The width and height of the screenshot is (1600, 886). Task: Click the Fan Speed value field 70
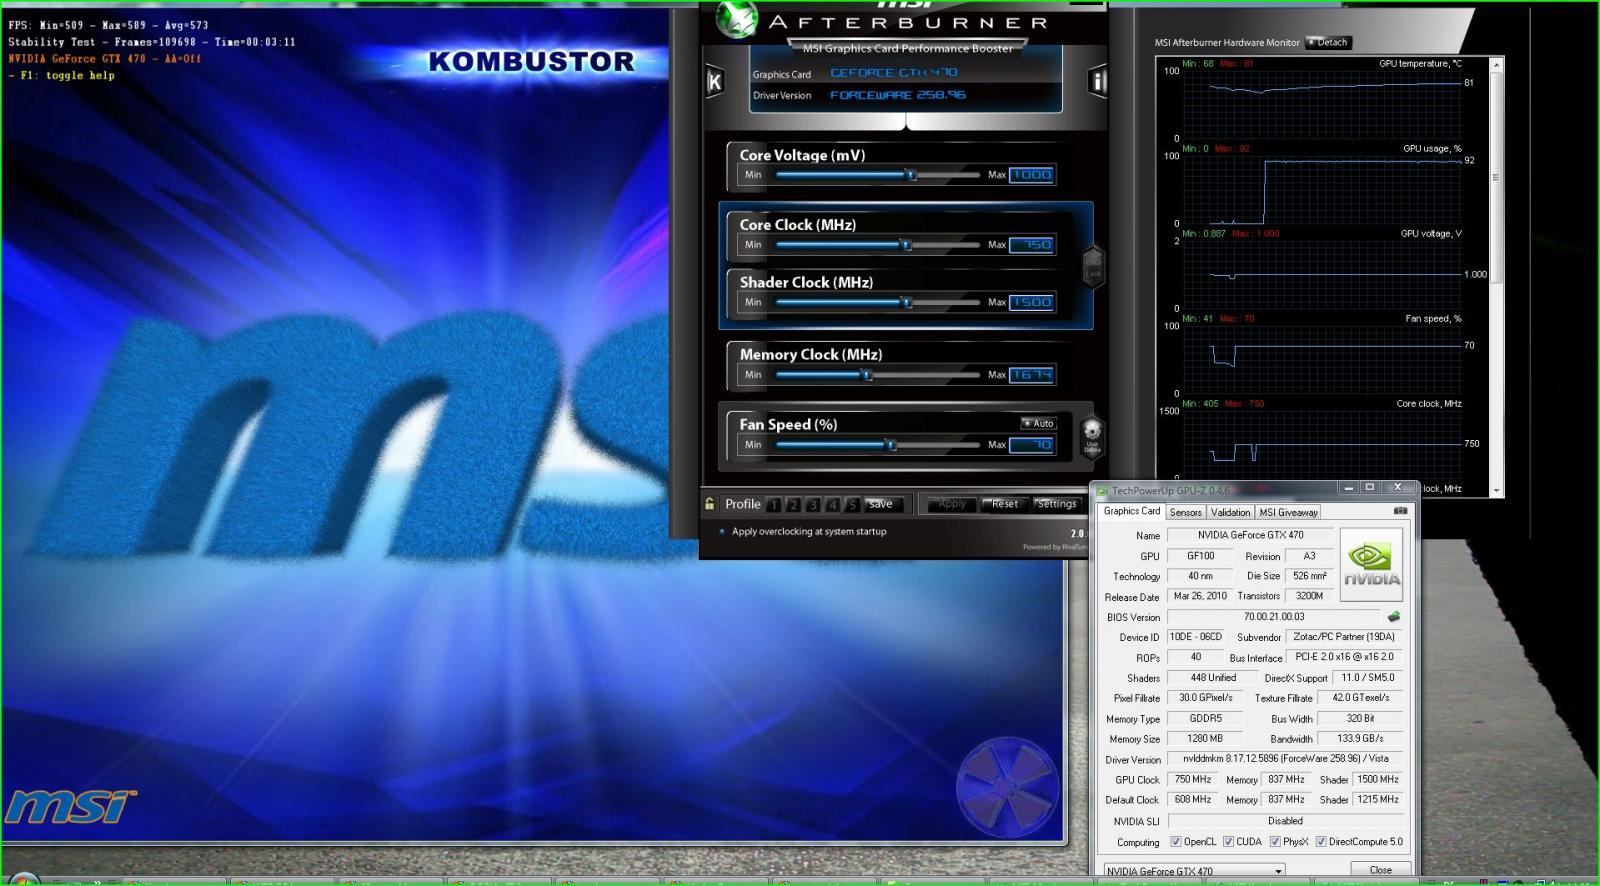tap(1032, 445)
